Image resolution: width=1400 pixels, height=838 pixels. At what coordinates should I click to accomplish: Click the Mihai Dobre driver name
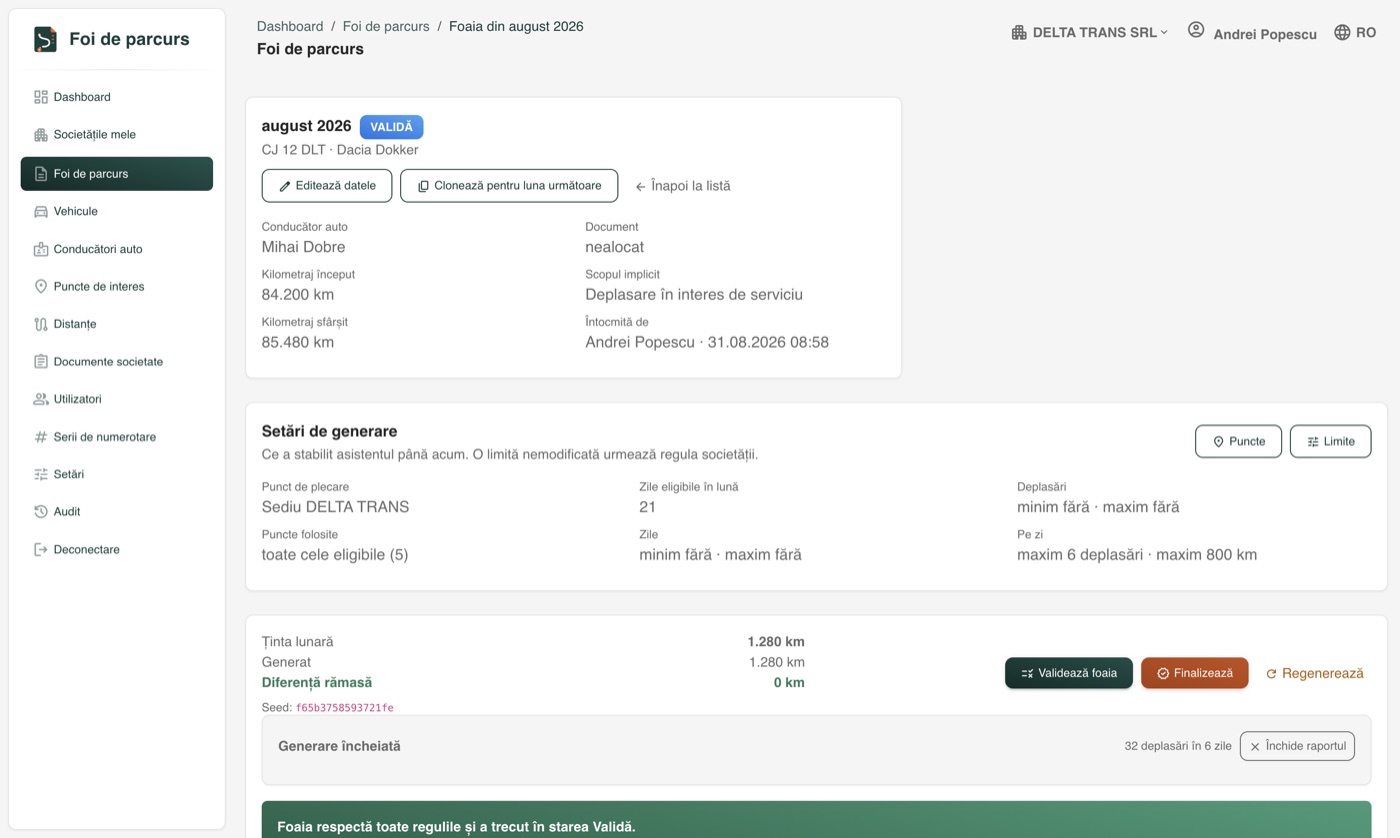(x=304, y=247)
